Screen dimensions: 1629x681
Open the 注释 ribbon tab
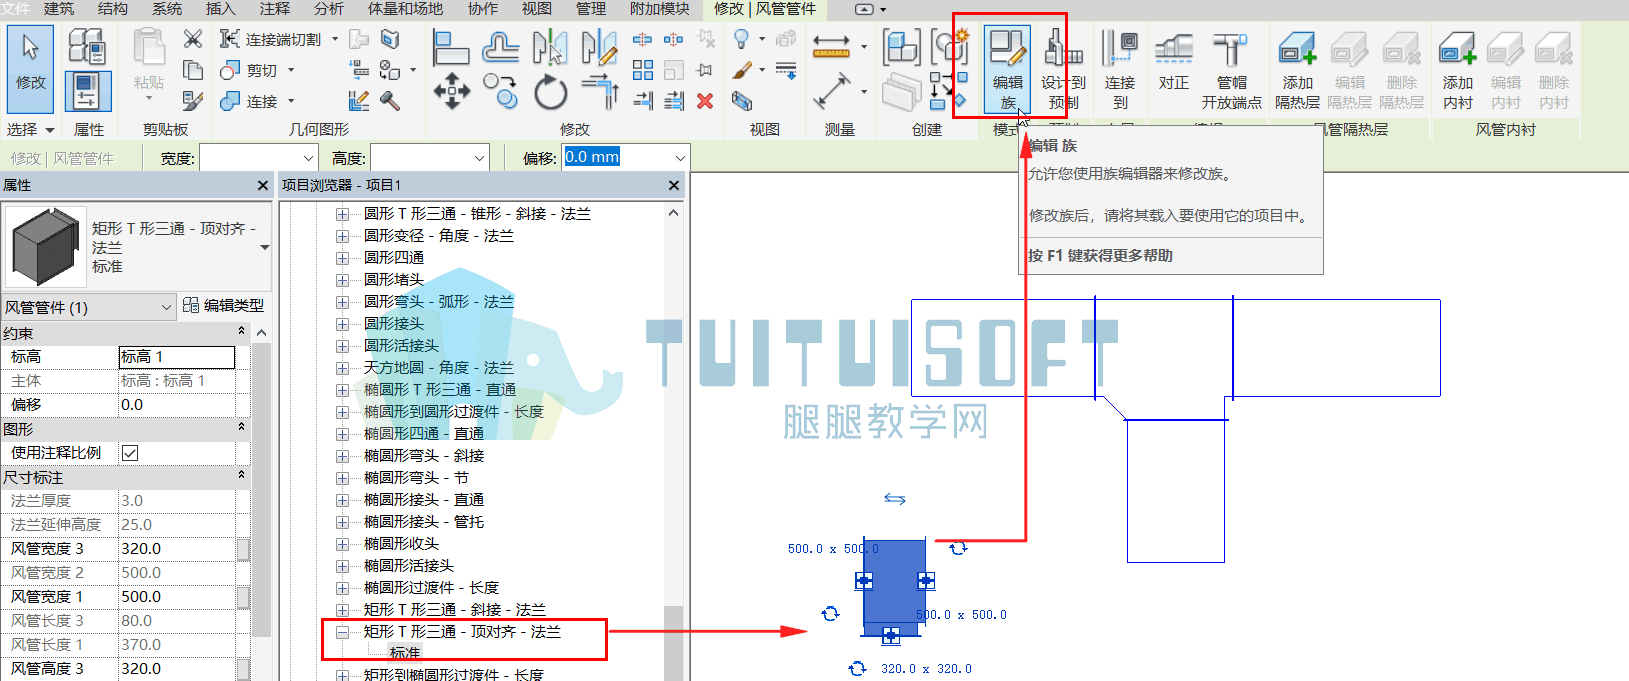point(274,9)
